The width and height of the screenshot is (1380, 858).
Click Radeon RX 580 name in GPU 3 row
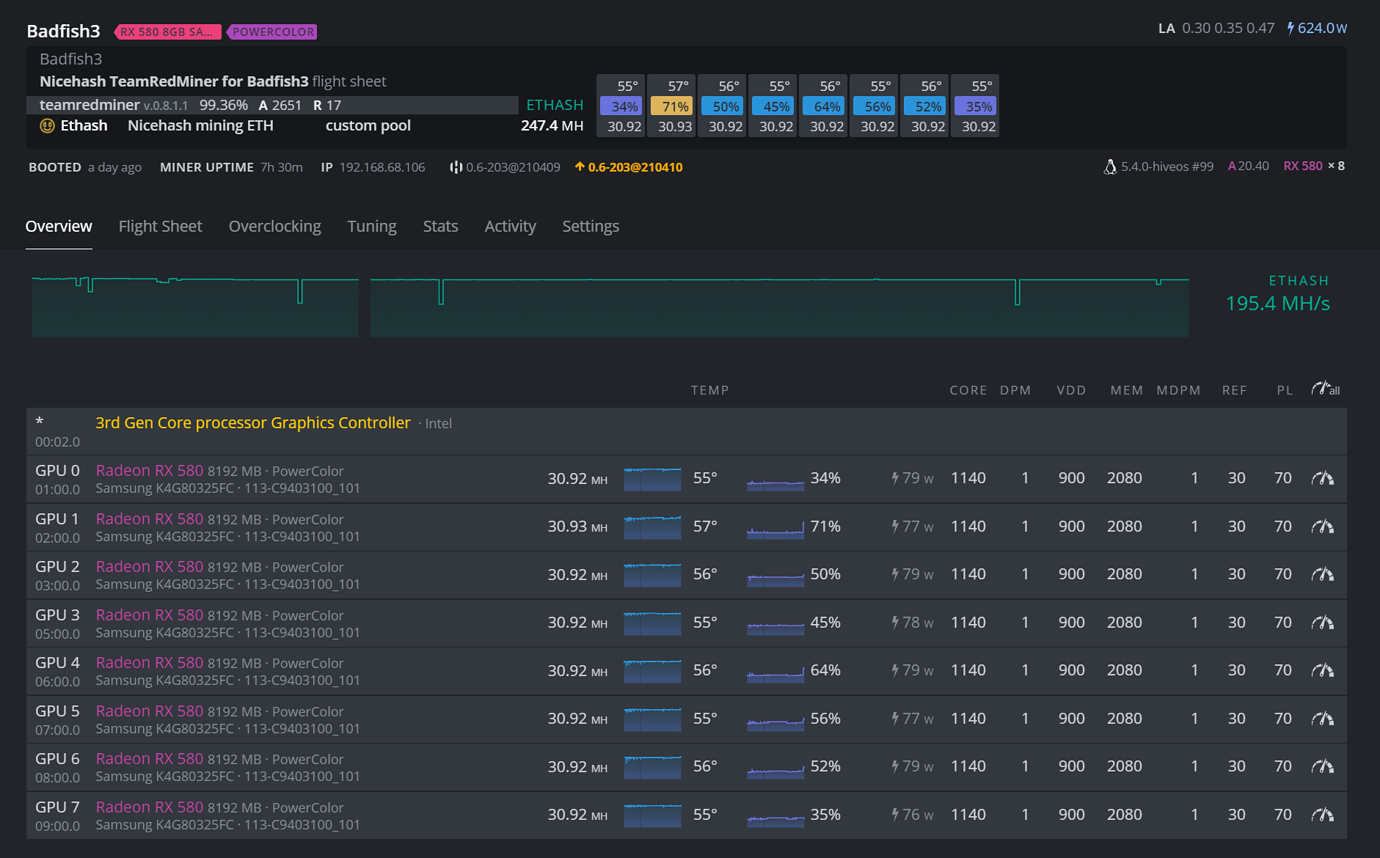(x=149, y=614)
